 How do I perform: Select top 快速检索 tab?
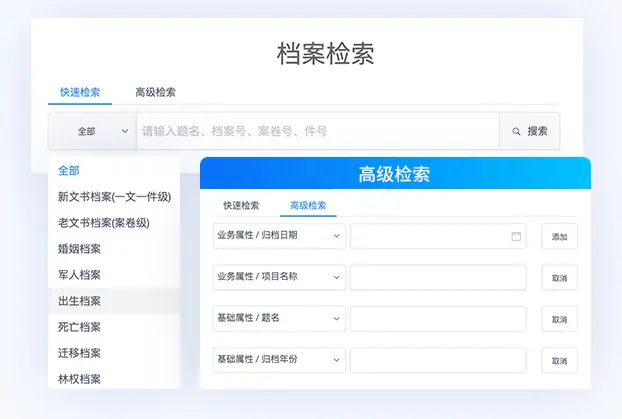click(80, 92)
